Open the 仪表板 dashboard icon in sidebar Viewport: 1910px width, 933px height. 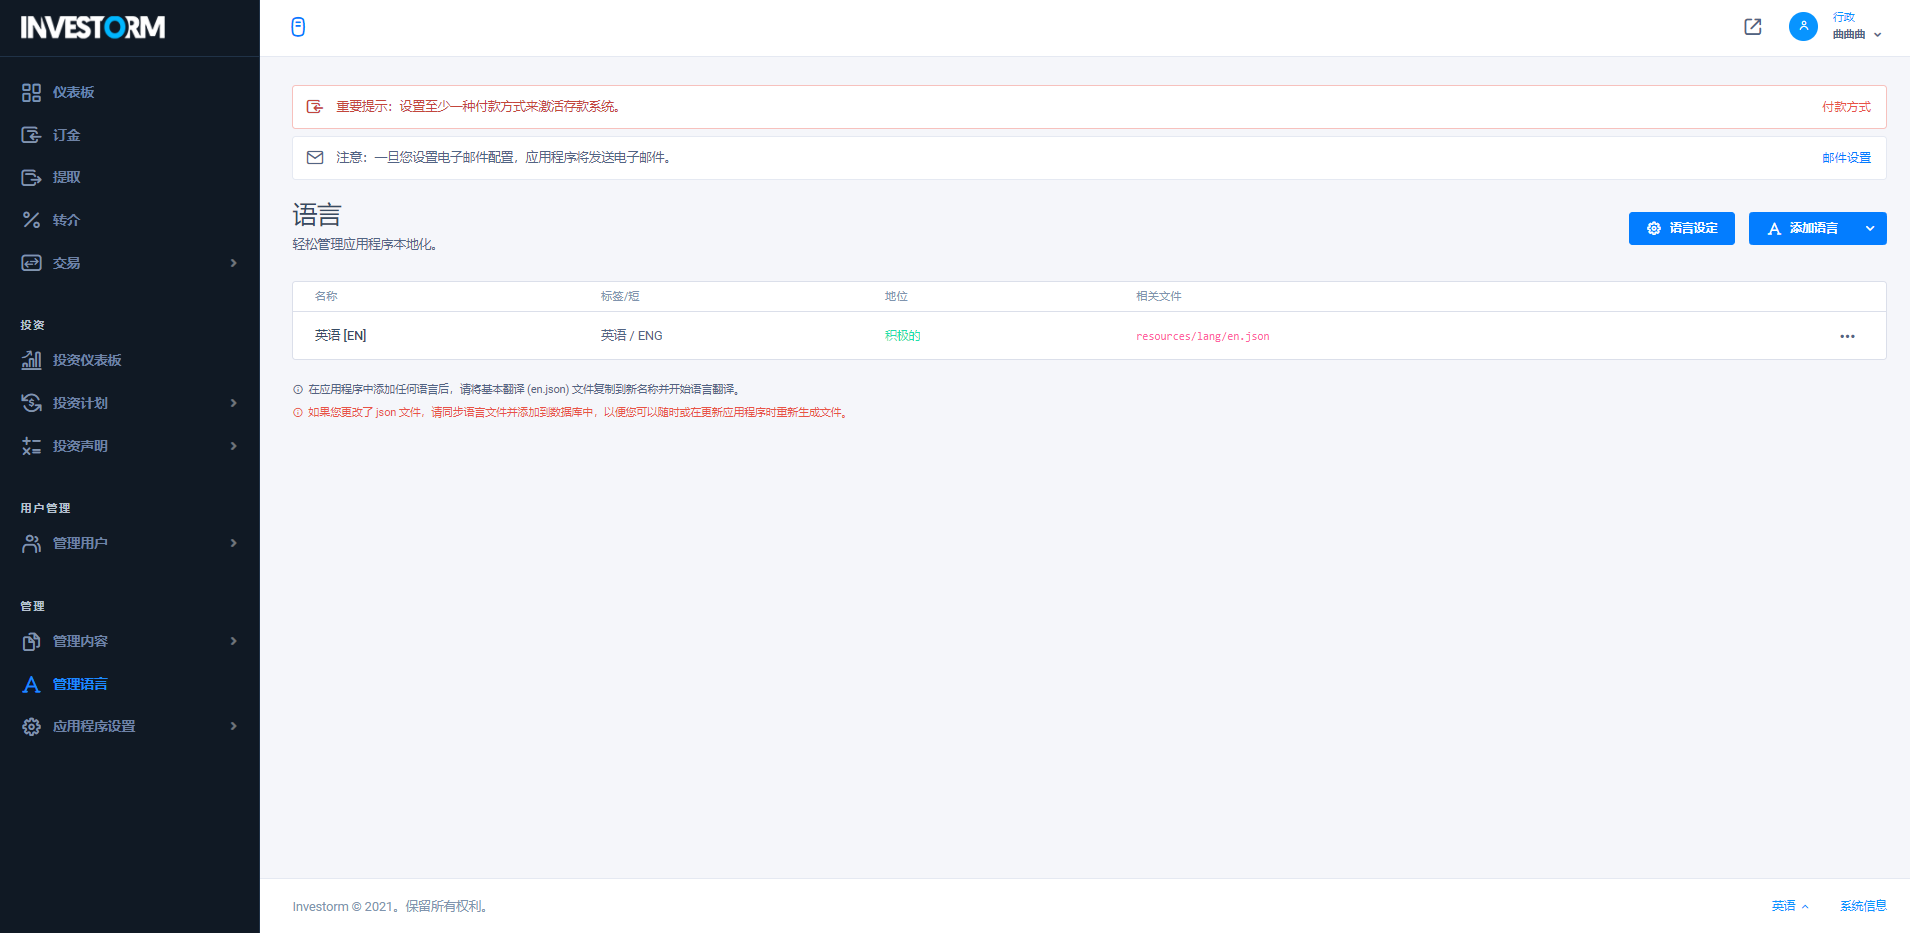coord(32,93)
